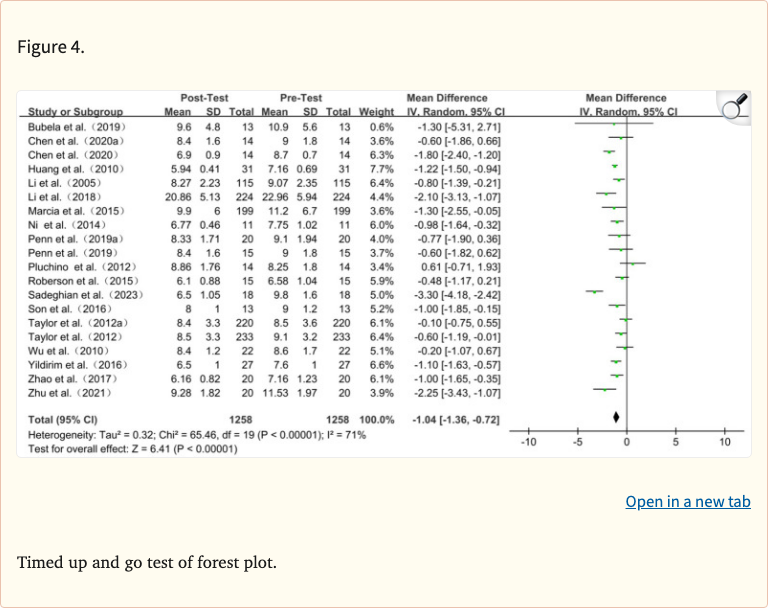
Task: Click the "Pre-Test" column group header
Action: [300, 98]
